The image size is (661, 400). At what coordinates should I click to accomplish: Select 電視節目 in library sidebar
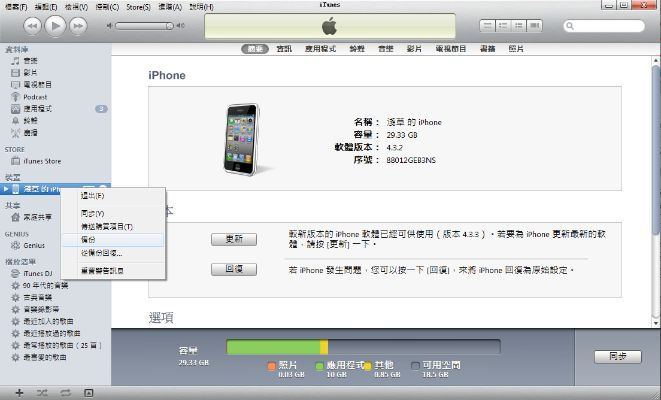[x=37, y=85]
